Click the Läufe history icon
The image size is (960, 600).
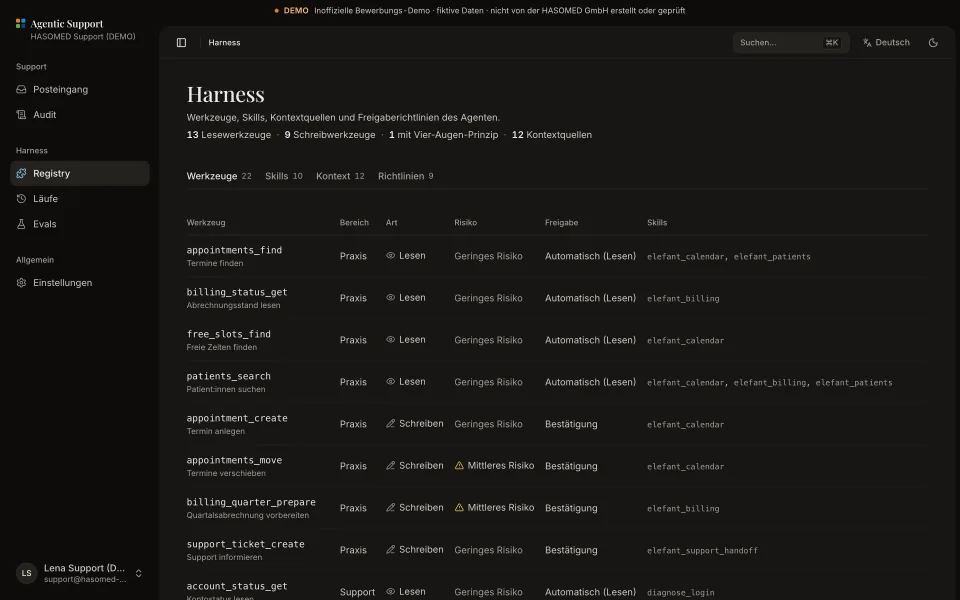(21, 198)
